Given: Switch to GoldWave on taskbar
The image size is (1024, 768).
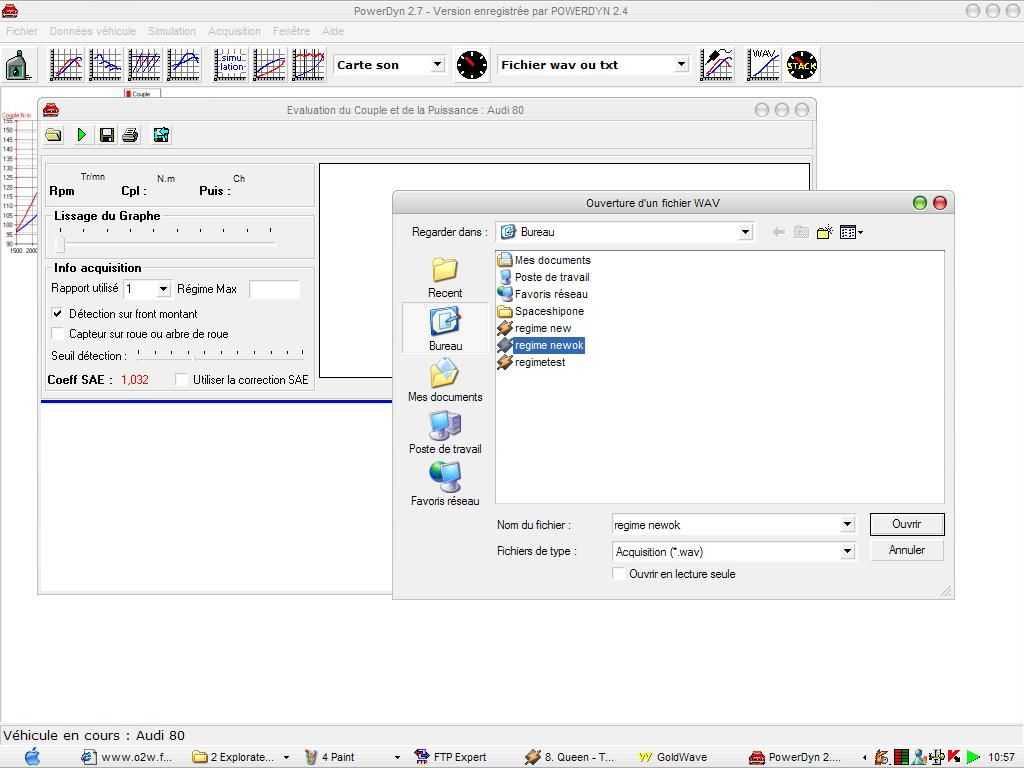Looking at the screenshot, I should (673, 757).
